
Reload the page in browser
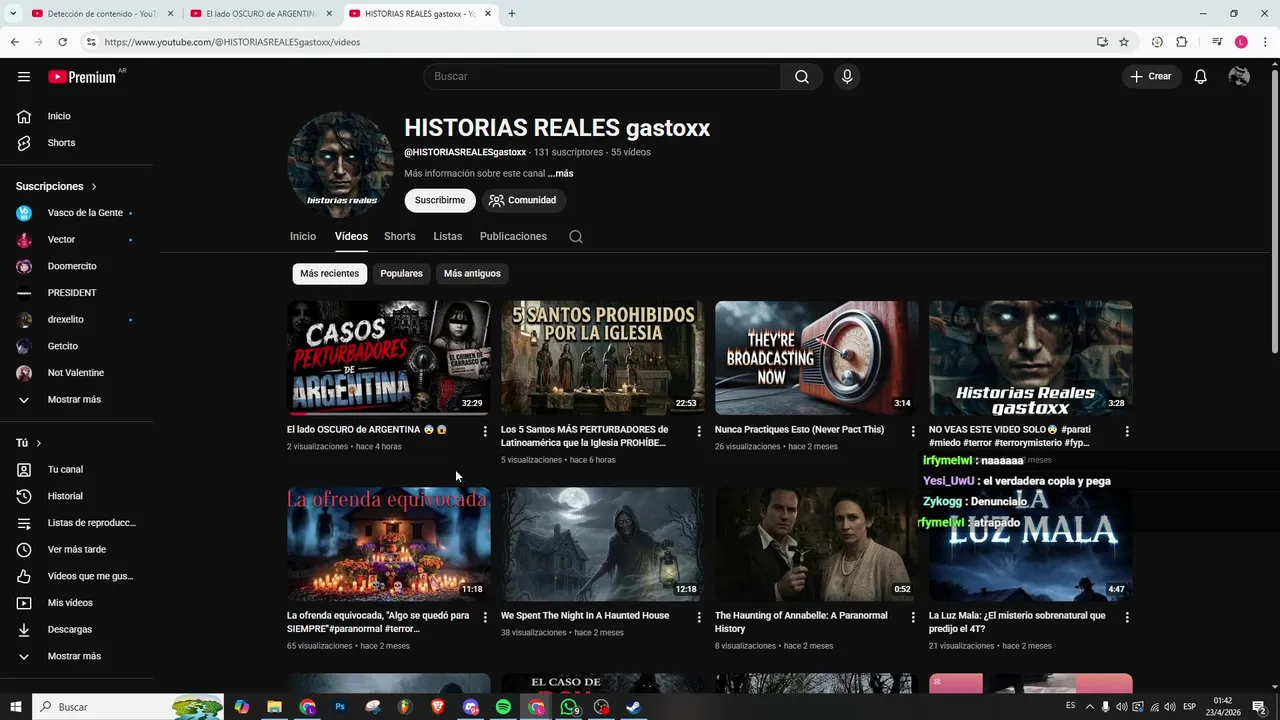[62, 42]
